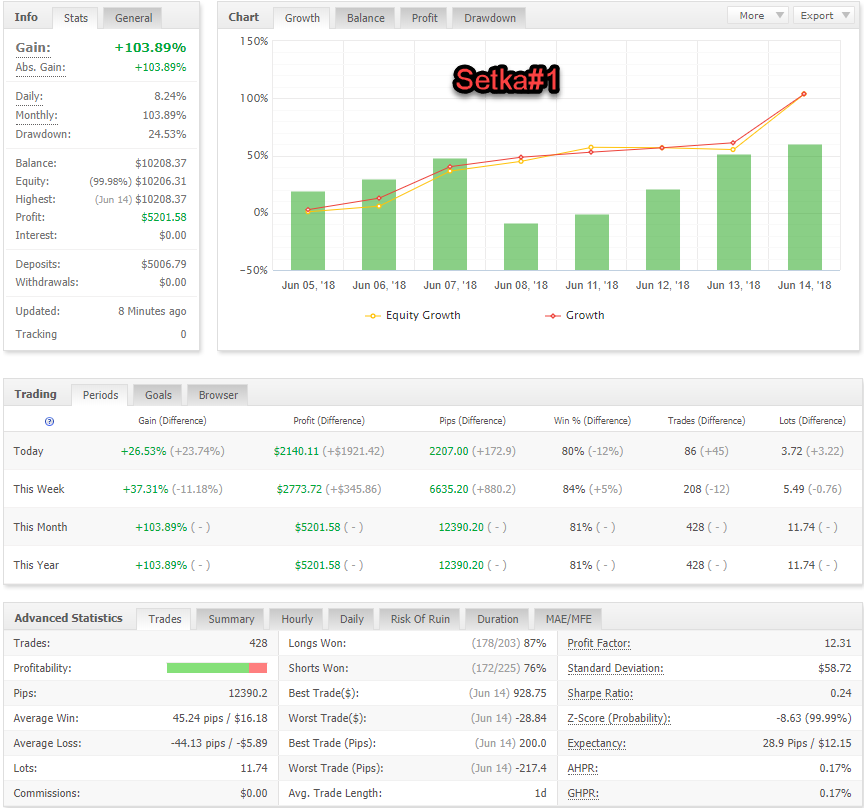Viewport: 864px width, 808px height.
Task: Click the Balance value $10208.37
Action: pyautogui.click(x=161, y=164)
